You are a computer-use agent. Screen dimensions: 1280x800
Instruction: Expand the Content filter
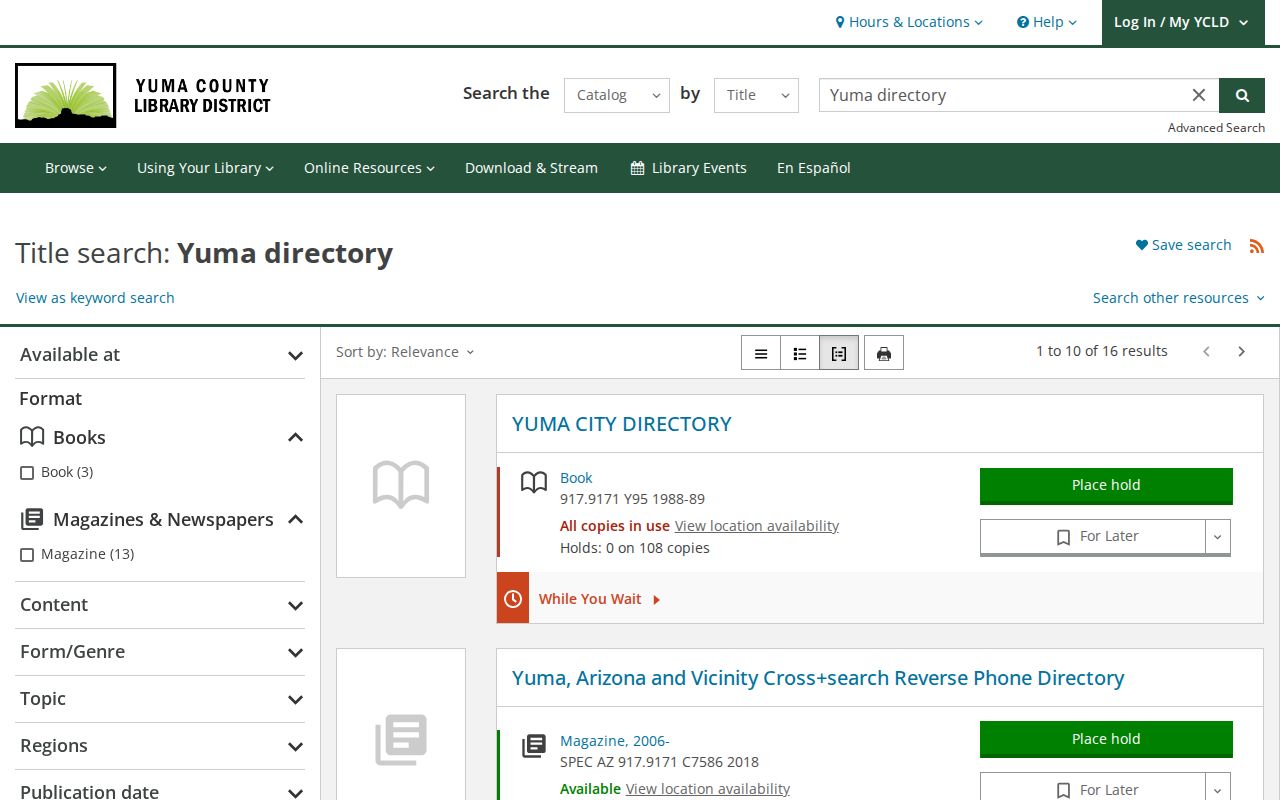160,605
